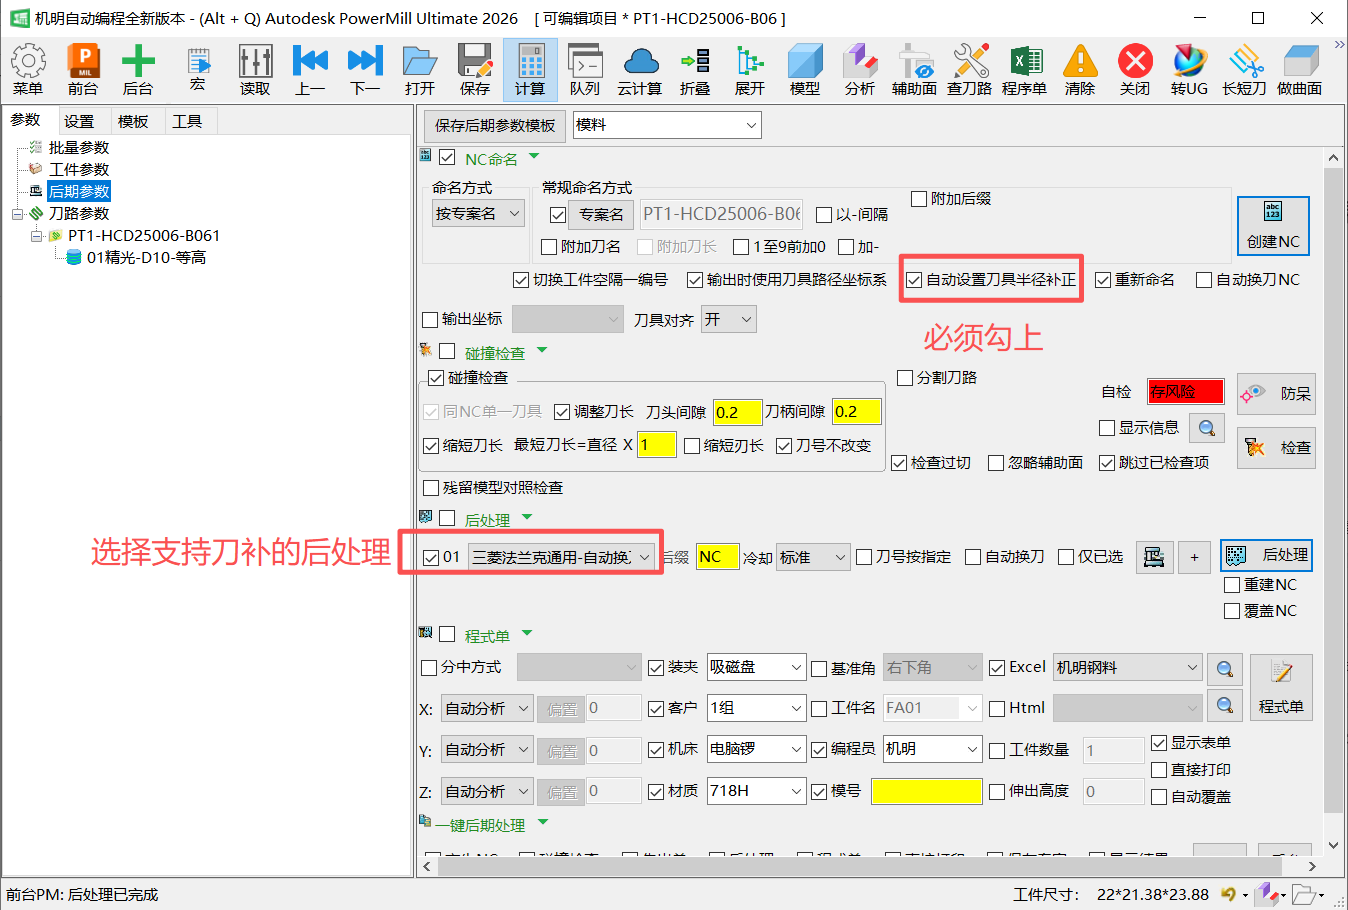The width and height of the screenshot is (1348, 910).
Task: Click the 辅助面 toolbar icon
Action: [915, 69]
